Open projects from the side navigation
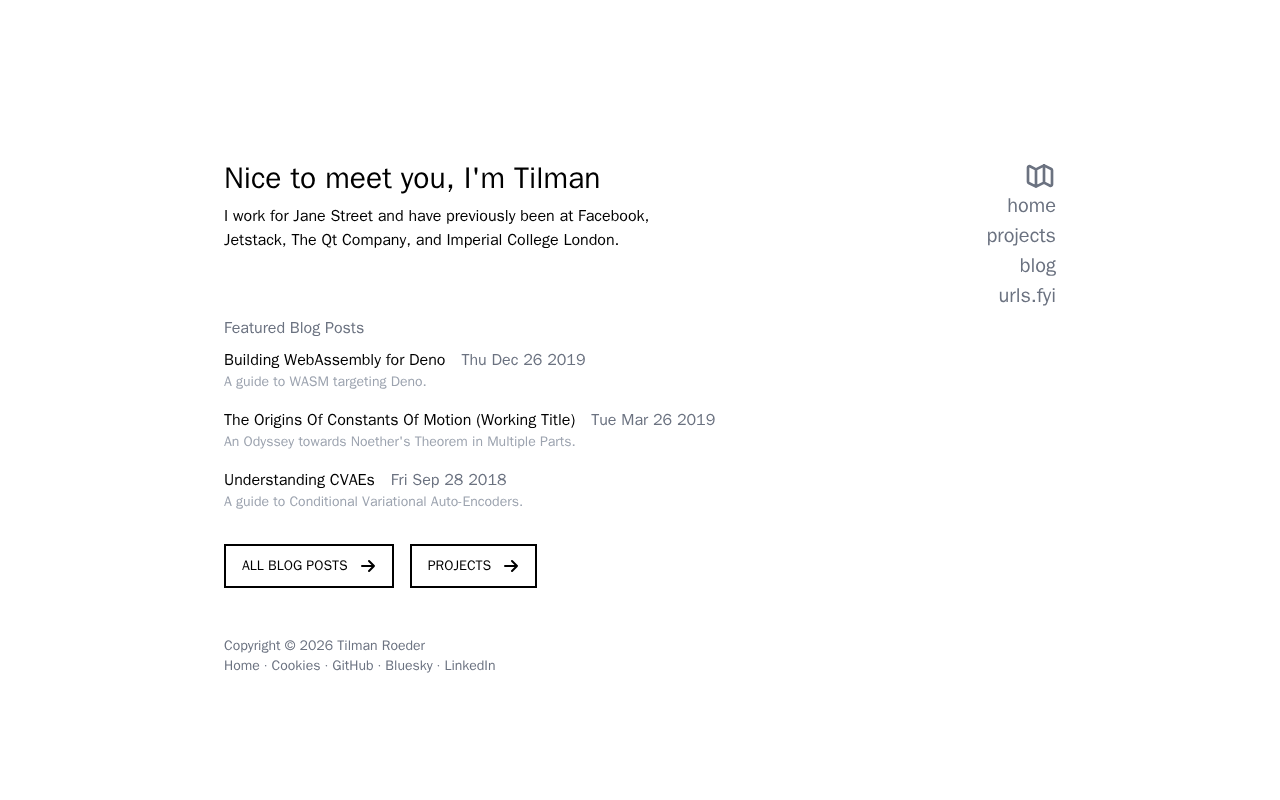 pos(1020,236)
